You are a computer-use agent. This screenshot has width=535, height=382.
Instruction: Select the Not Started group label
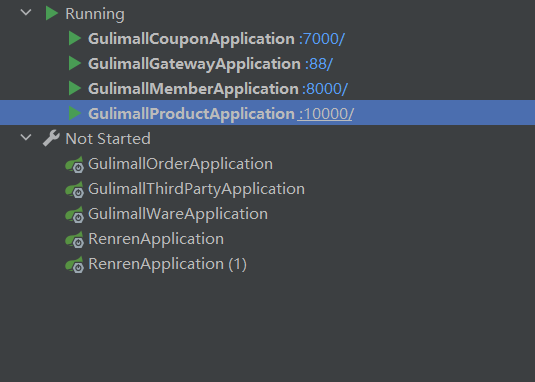coord(108,138)
